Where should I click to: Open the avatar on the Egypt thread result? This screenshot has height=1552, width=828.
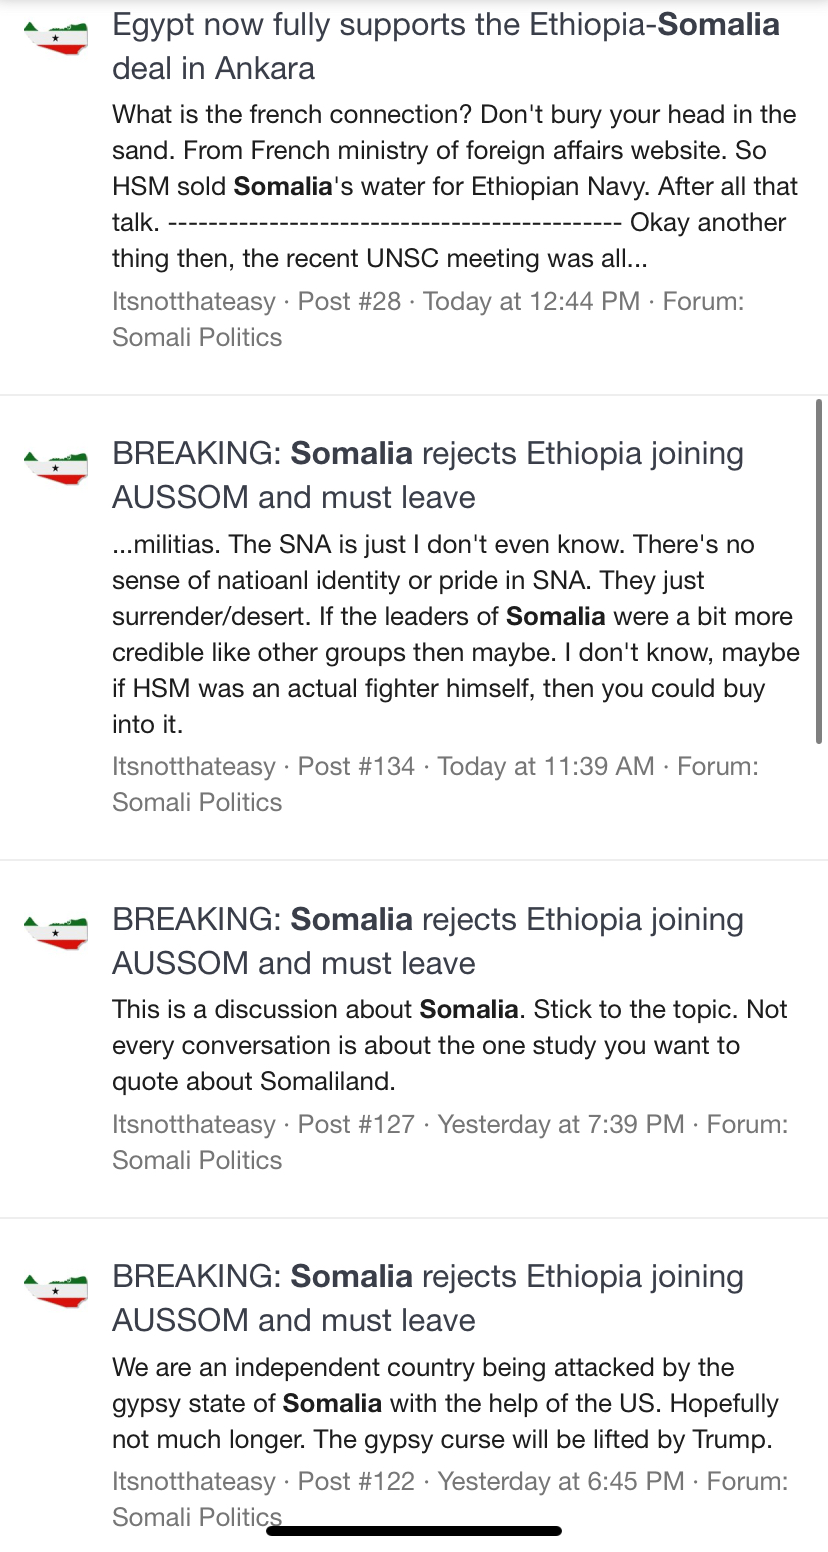coord(55,37)
